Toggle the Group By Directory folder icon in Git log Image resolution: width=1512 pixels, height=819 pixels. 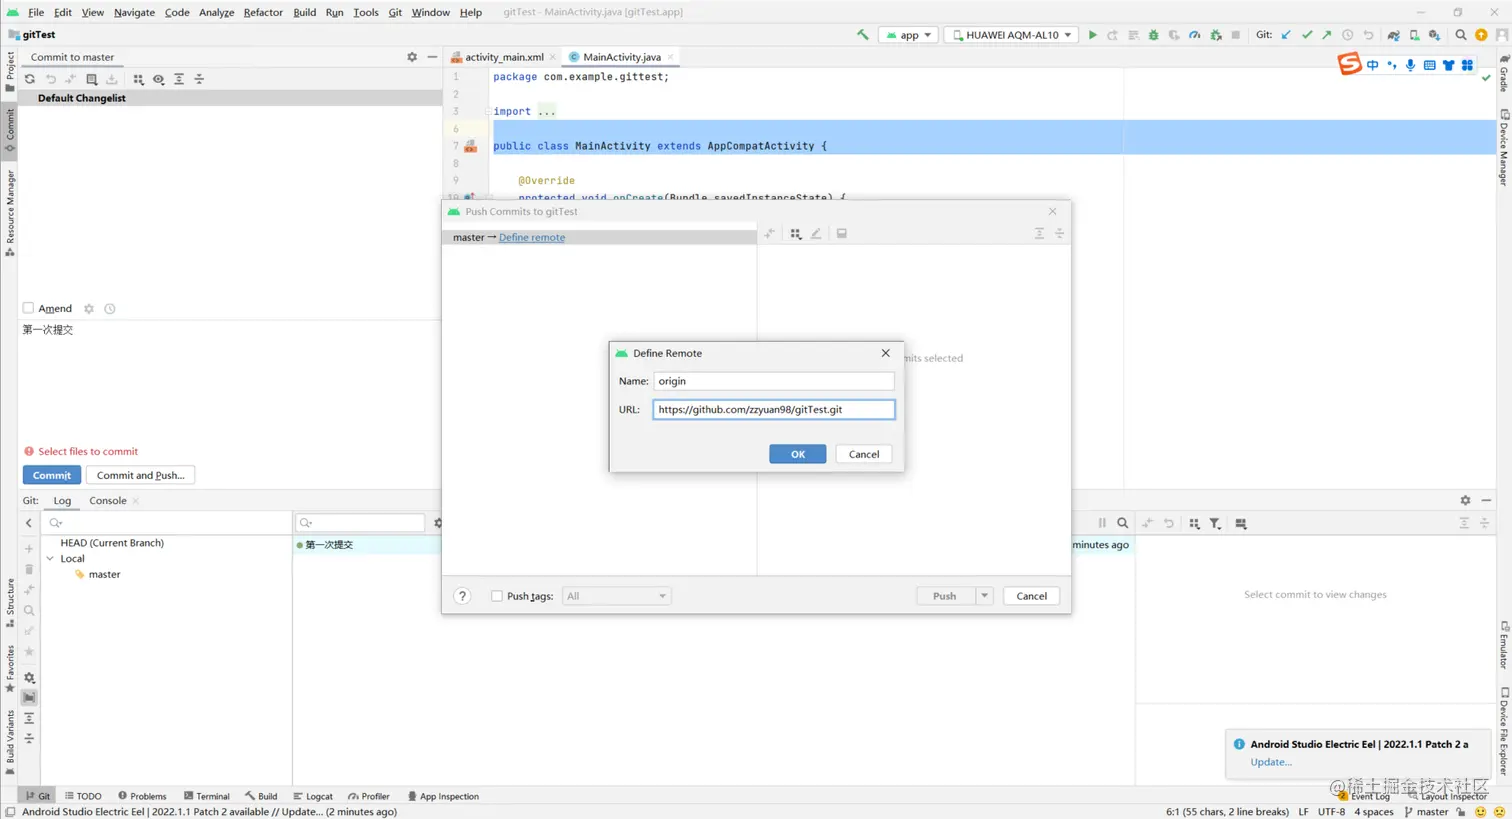tap(29, 698)
